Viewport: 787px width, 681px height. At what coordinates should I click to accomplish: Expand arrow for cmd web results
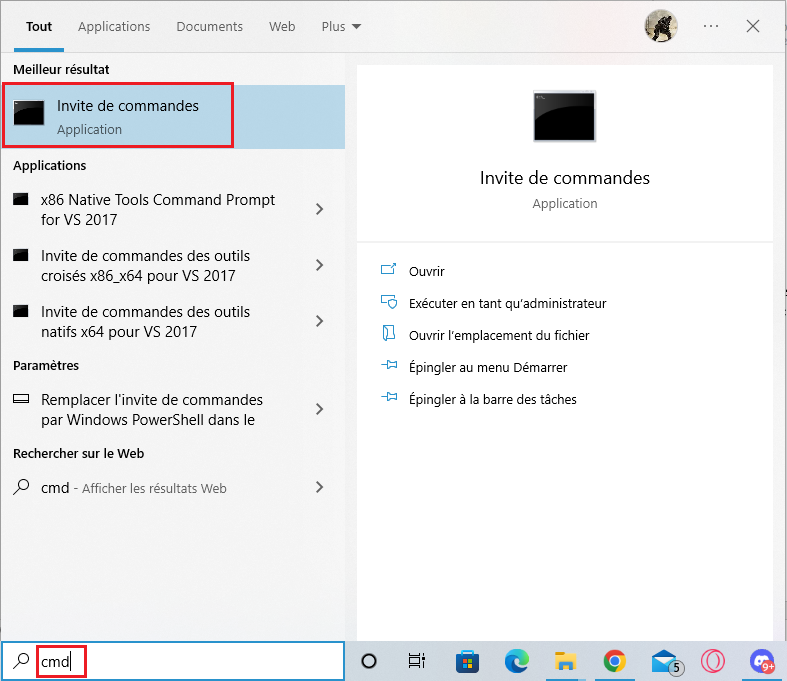(x=319, y=487)
